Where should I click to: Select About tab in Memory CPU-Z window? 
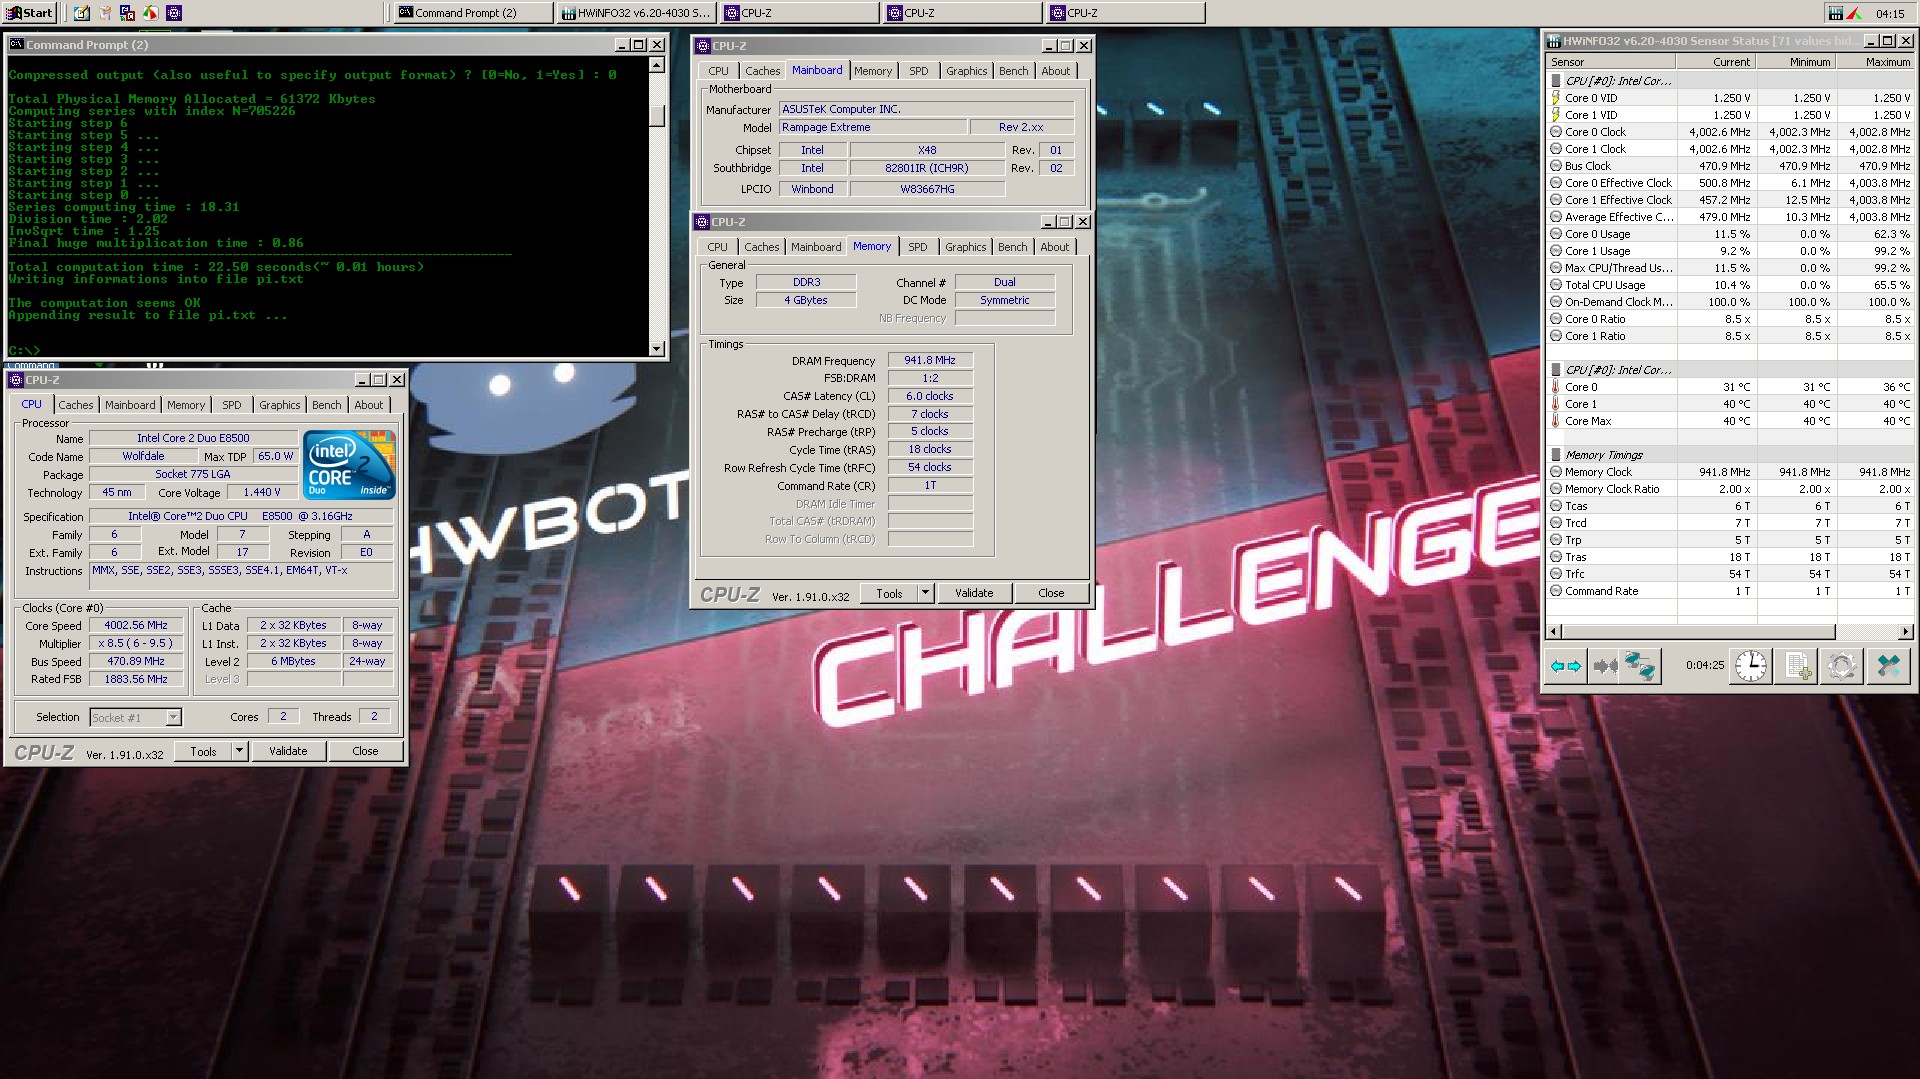pos(1055,247)
